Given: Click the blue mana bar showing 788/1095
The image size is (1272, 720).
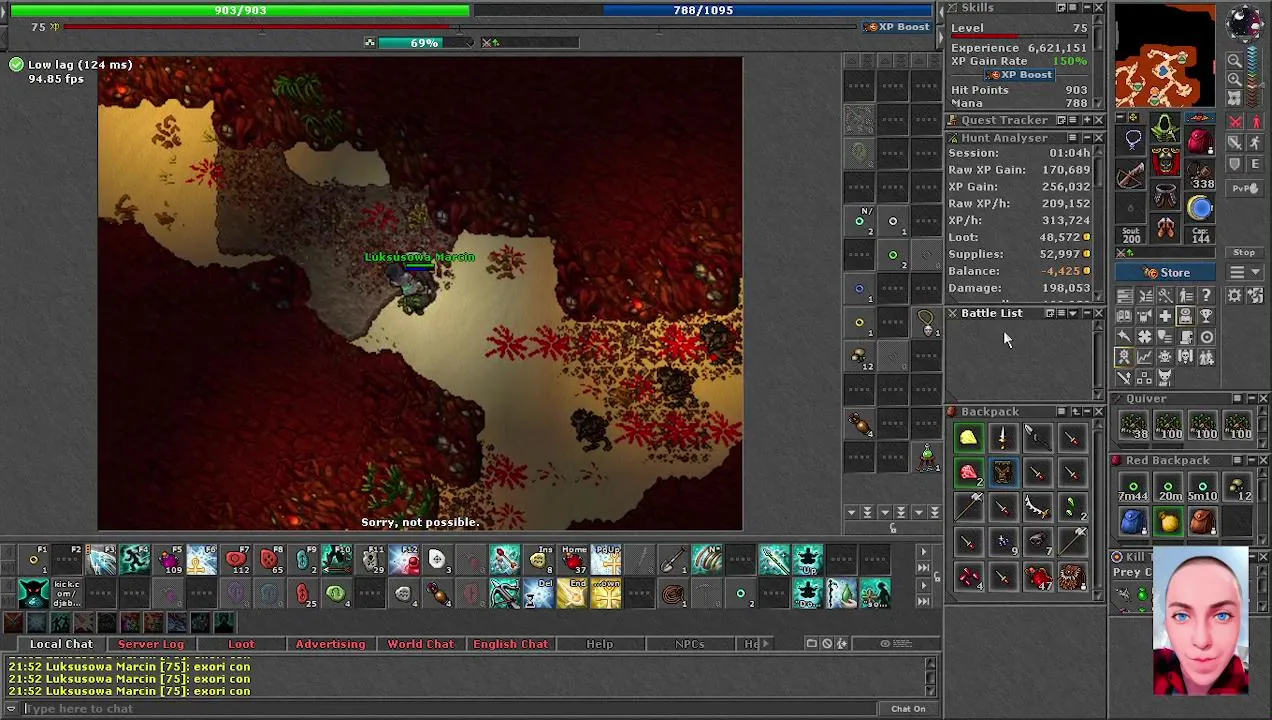Looking at the screenshot, I should [x=703, y=10].
